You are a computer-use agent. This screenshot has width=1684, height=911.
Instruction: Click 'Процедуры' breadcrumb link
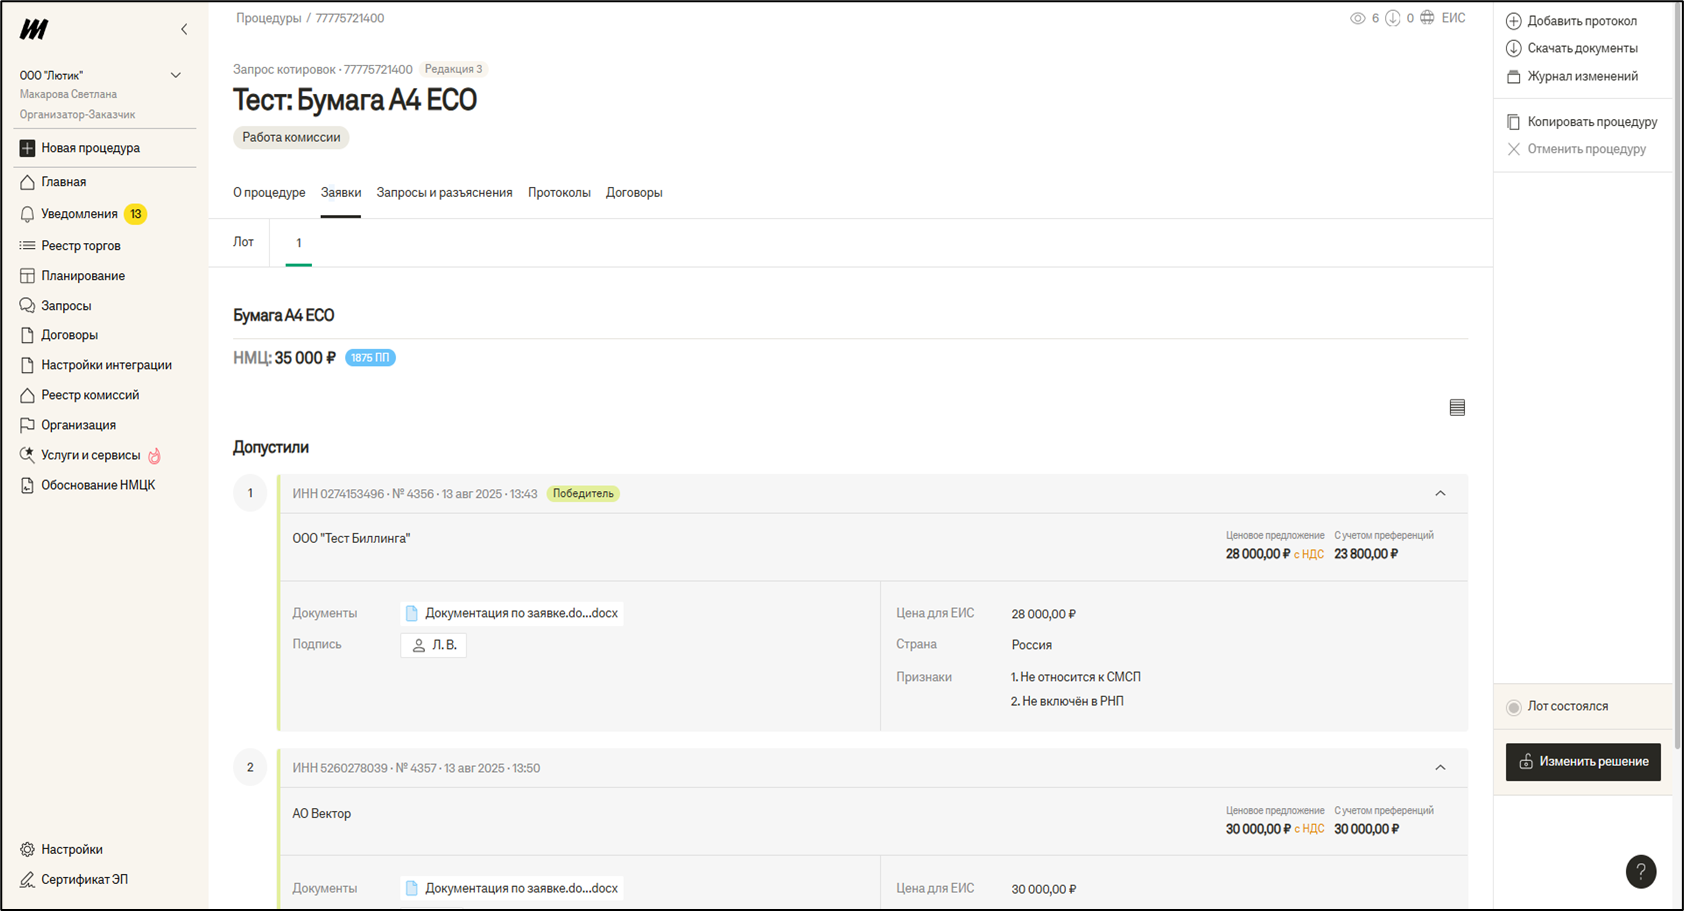tap(267, 18)
